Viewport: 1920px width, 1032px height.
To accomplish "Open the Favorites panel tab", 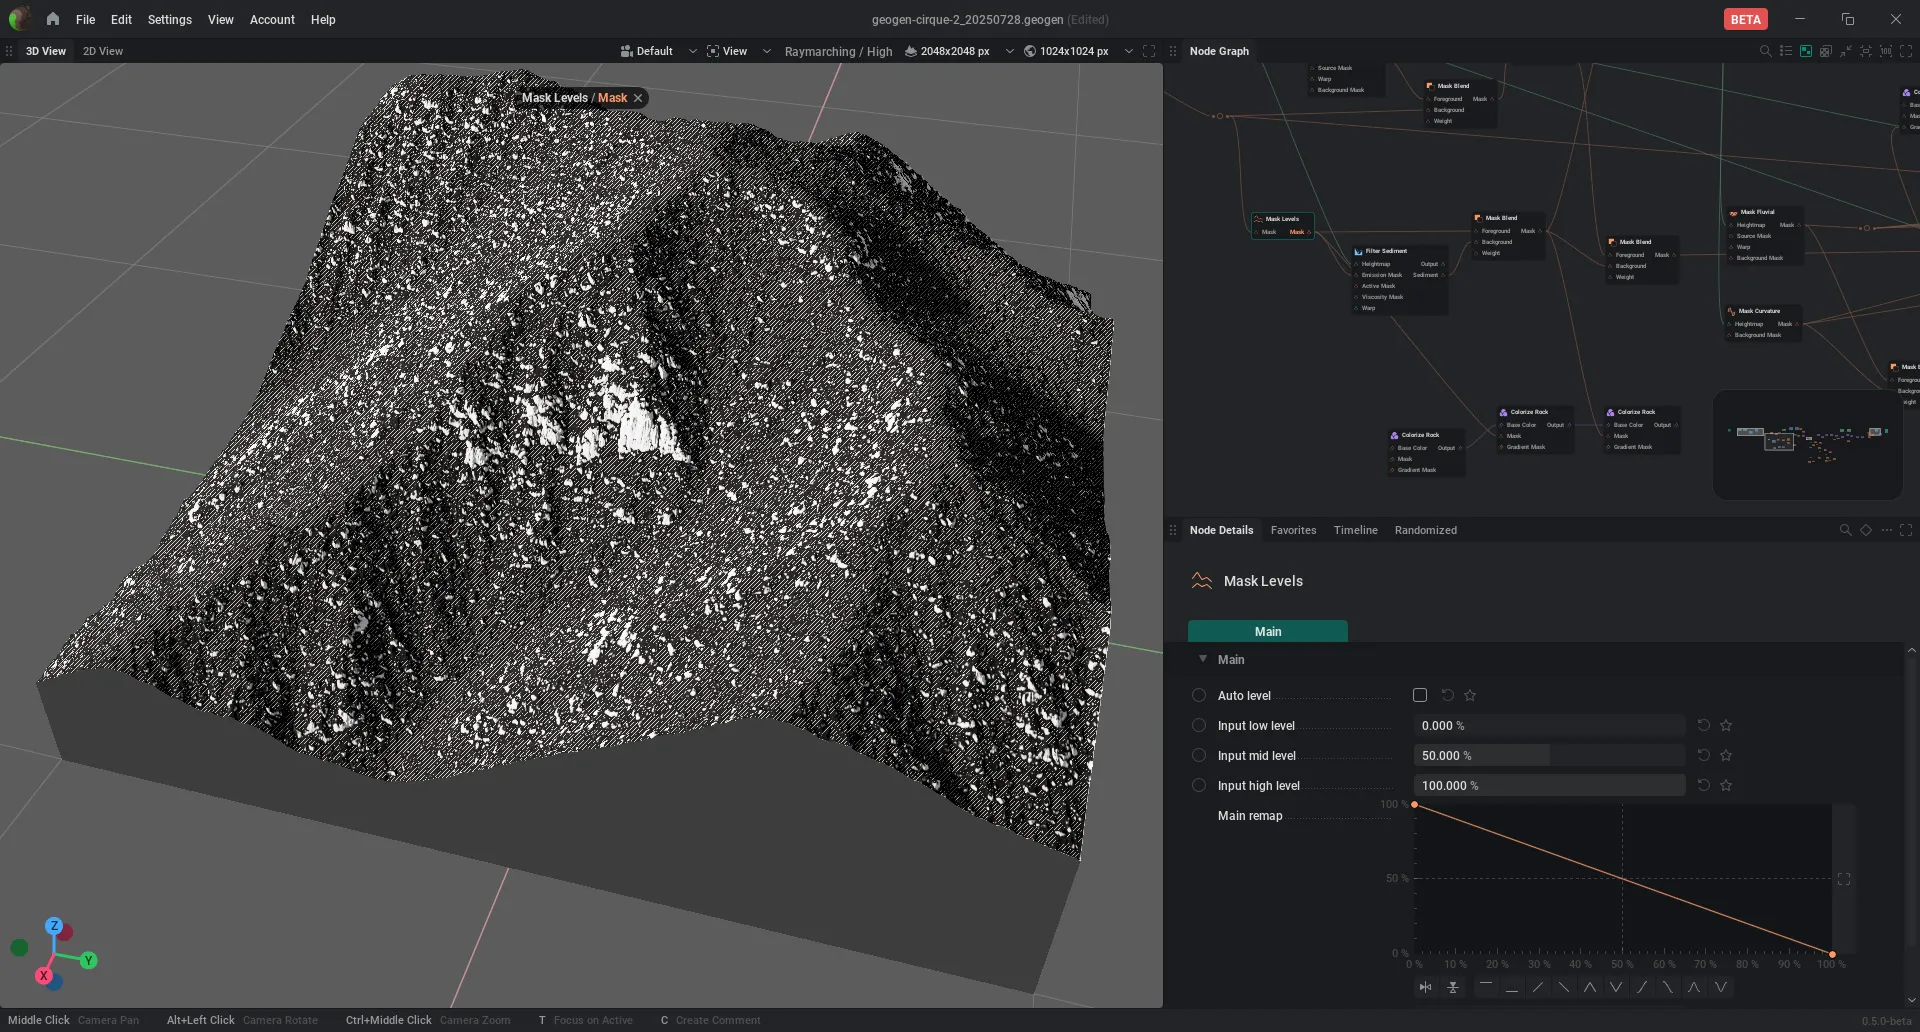I will (1293, 530).
